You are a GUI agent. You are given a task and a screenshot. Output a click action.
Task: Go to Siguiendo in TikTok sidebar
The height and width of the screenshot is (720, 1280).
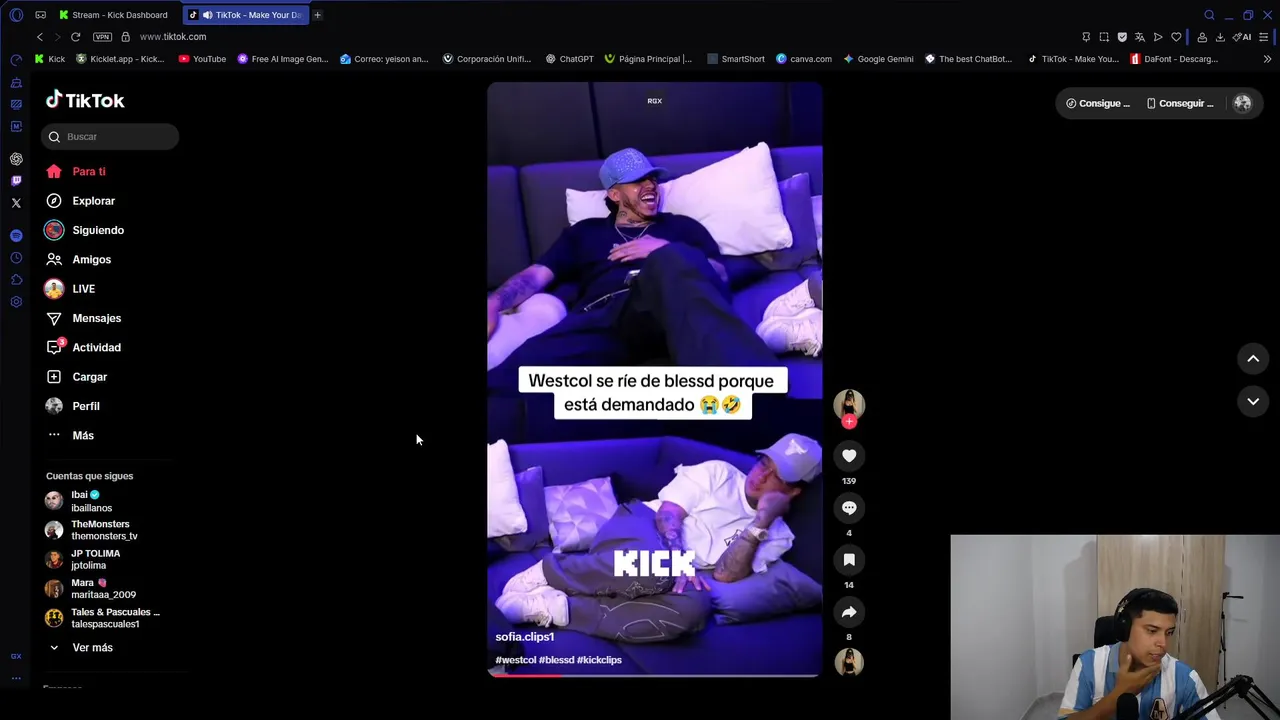85,230
